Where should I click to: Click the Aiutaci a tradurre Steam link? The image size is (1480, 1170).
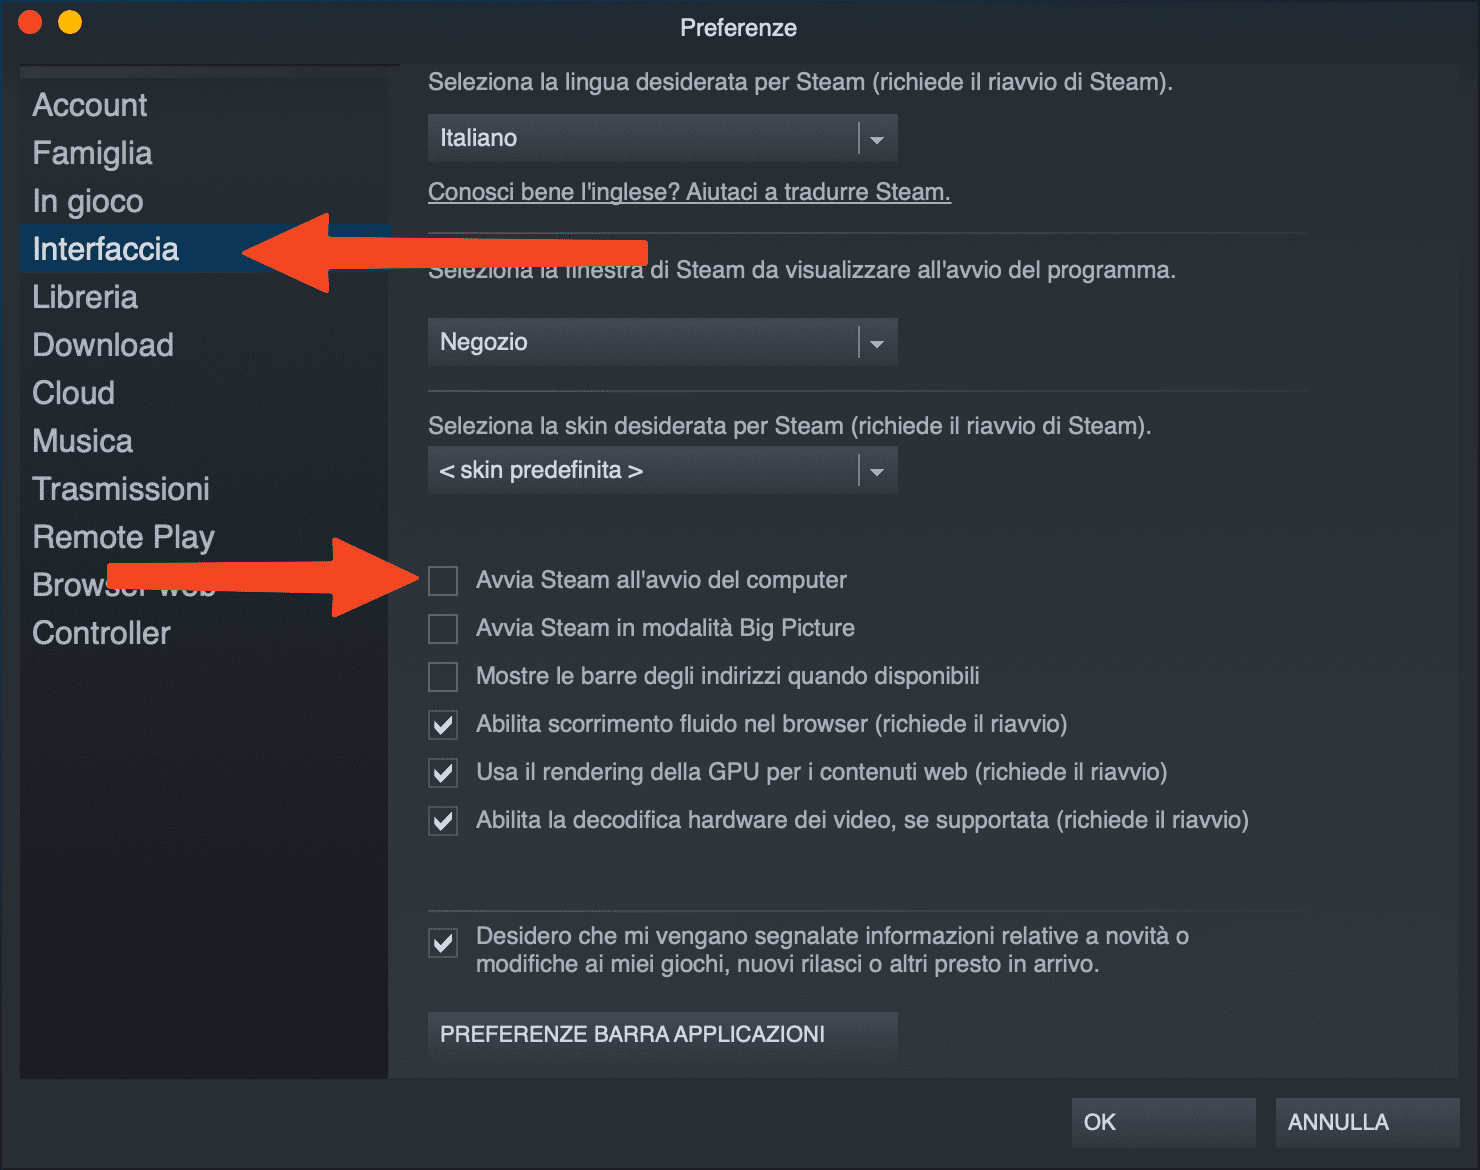[x=689, y=192]
